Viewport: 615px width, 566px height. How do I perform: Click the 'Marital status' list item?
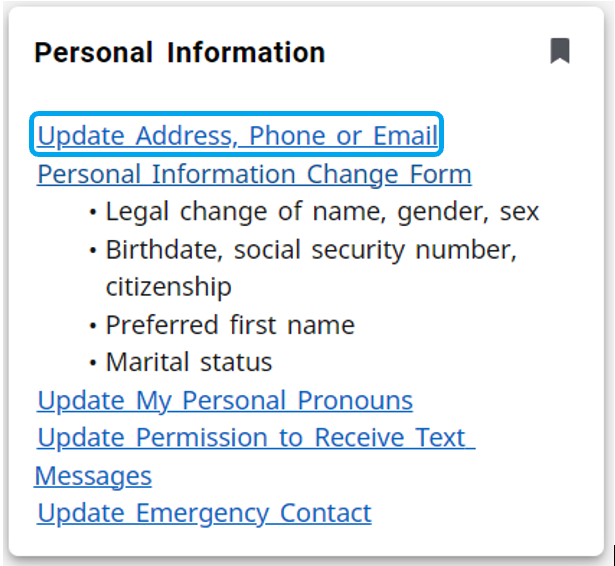click(189, 362)
